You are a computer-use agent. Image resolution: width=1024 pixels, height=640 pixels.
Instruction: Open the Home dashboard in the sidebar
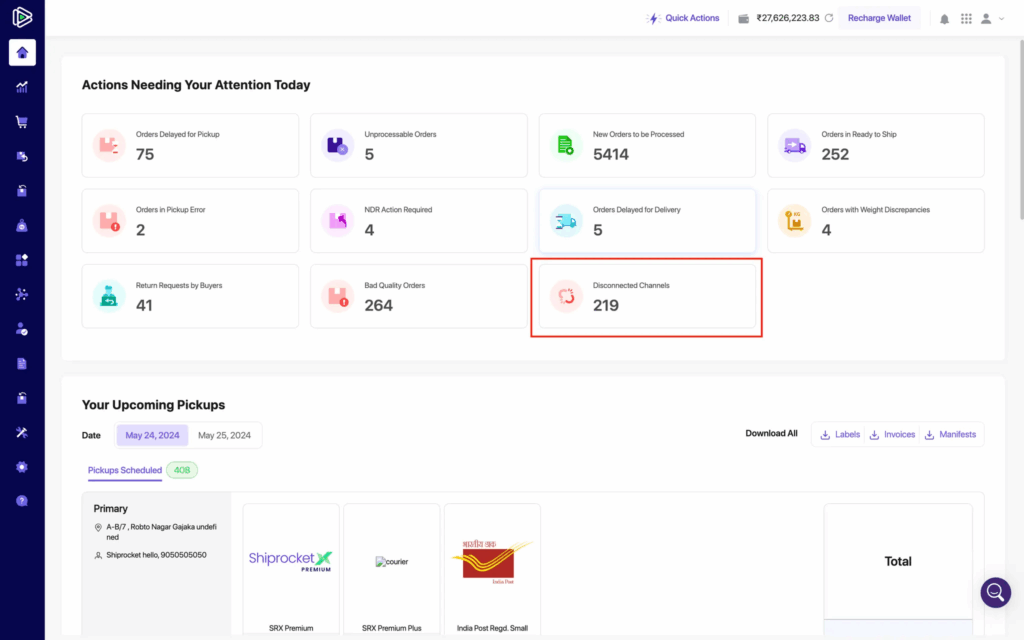click(22, 53)
